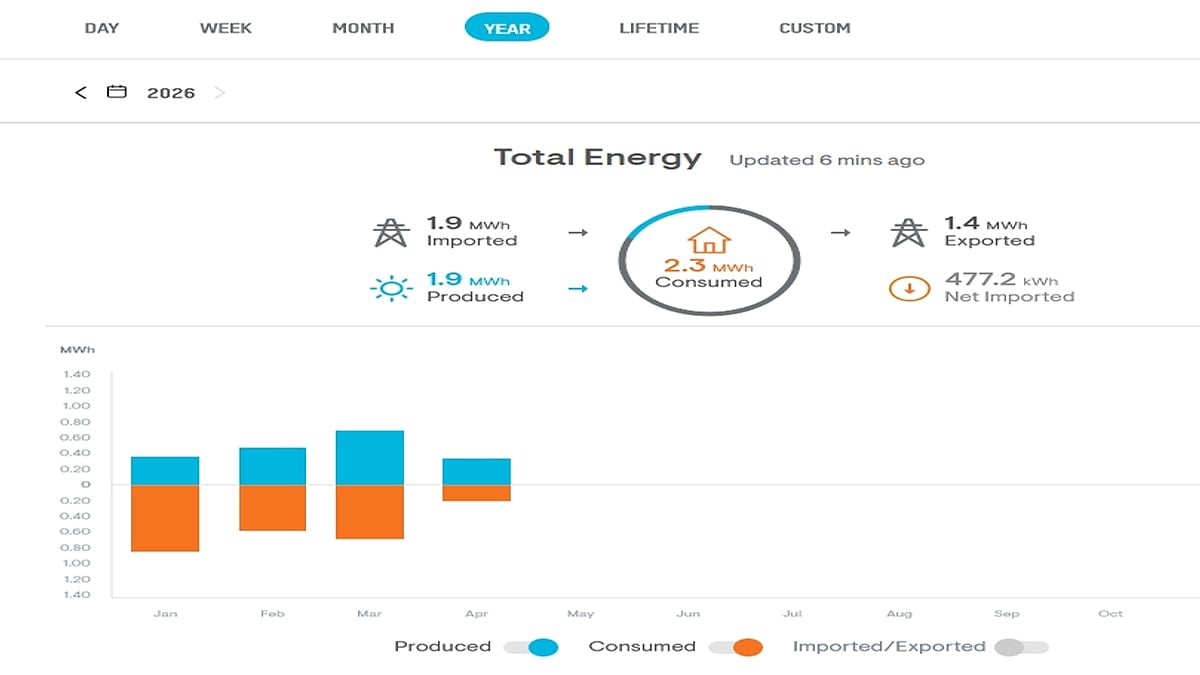Screen dimensions: 1200x675
Task: Click the January produced blue bar
Action: pos(165,471)
